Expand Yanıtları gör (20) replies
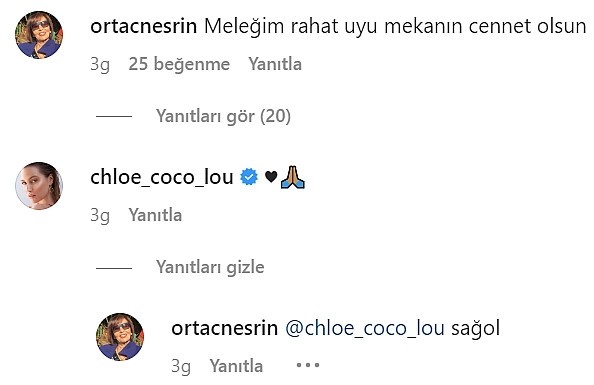This screenshot has height=385, width=594. click(223, 116)
